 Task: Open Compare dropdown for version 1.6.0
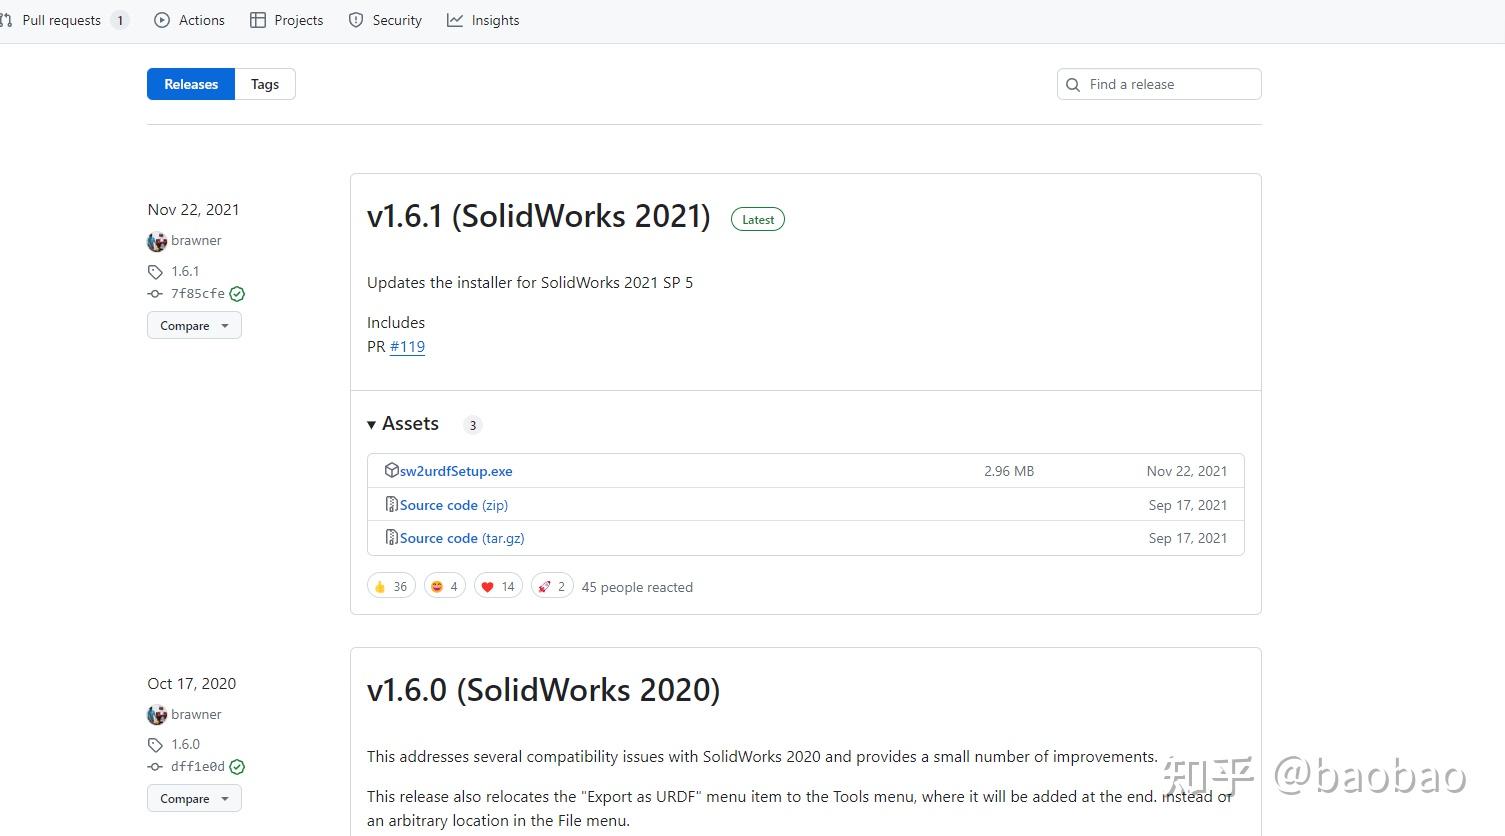194,799
